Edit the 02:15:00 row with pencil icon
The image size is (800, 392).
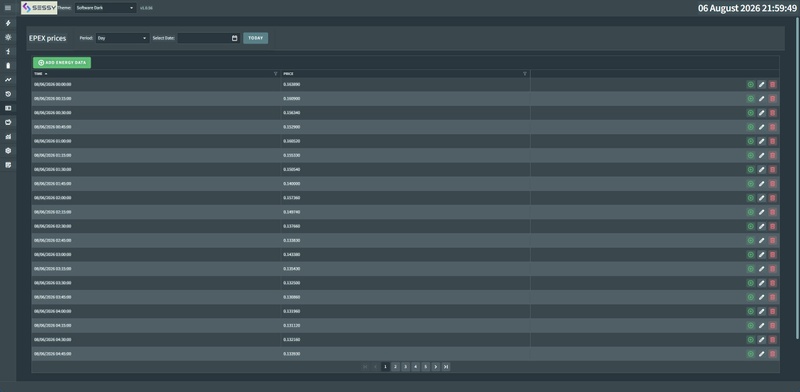761,212
